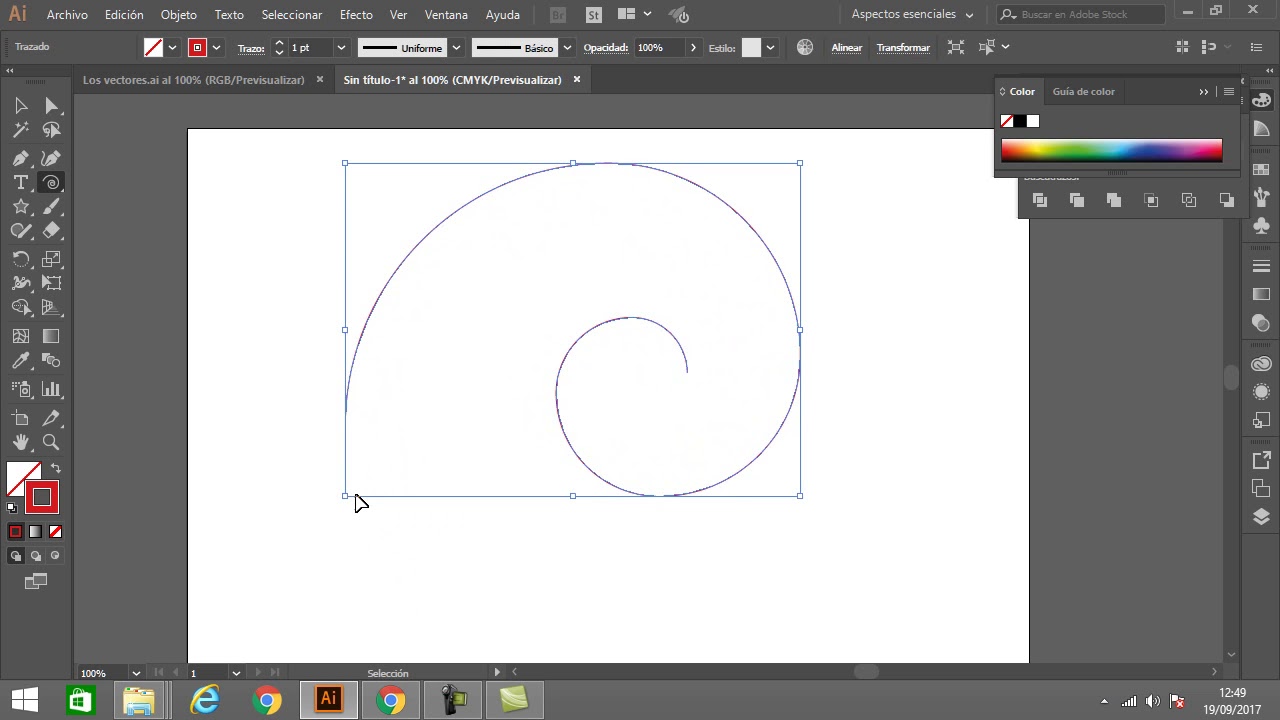This screenshot has width=1280, height=720.
Task: Open the Uniforme width profile dropdown
Action: [456, 48]
